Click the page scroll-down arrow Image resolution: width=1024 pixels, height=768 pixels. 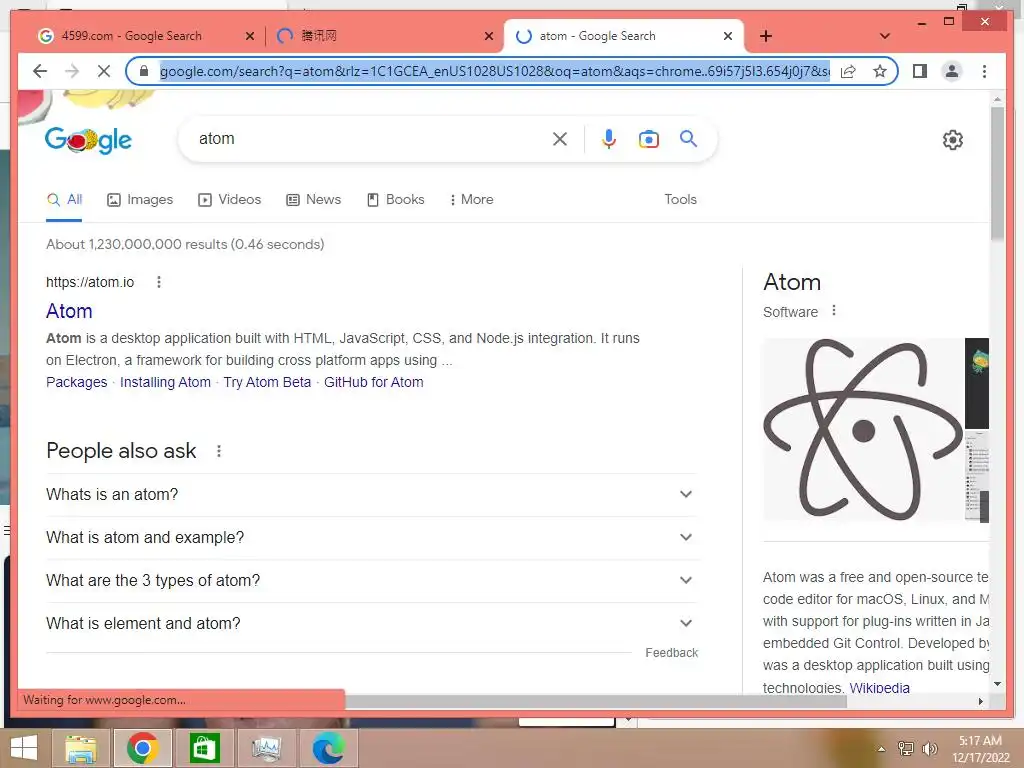pyautogui.click(x=997, y=684)
